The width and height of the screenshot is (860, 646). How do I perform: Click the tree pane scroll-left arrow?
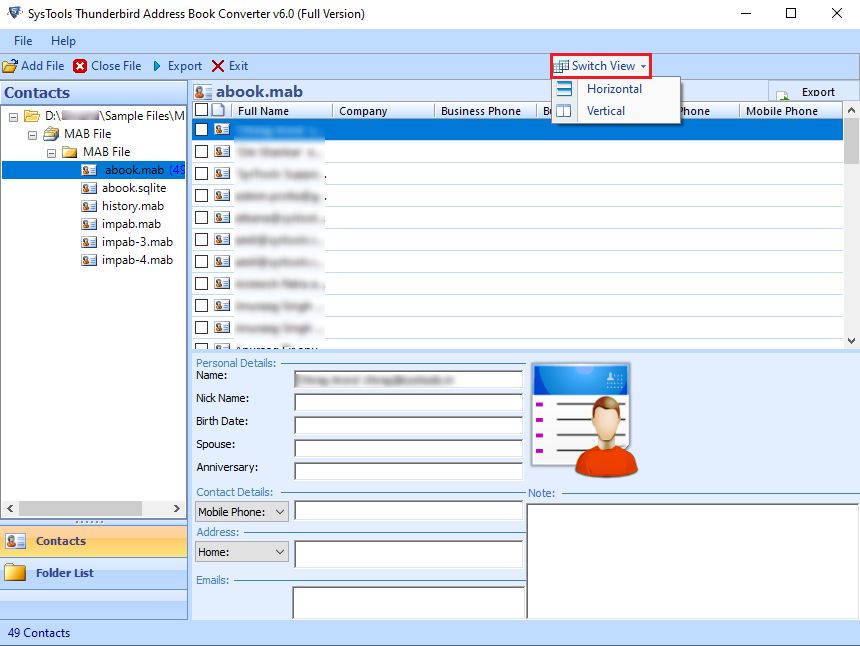tap(10, 508)
